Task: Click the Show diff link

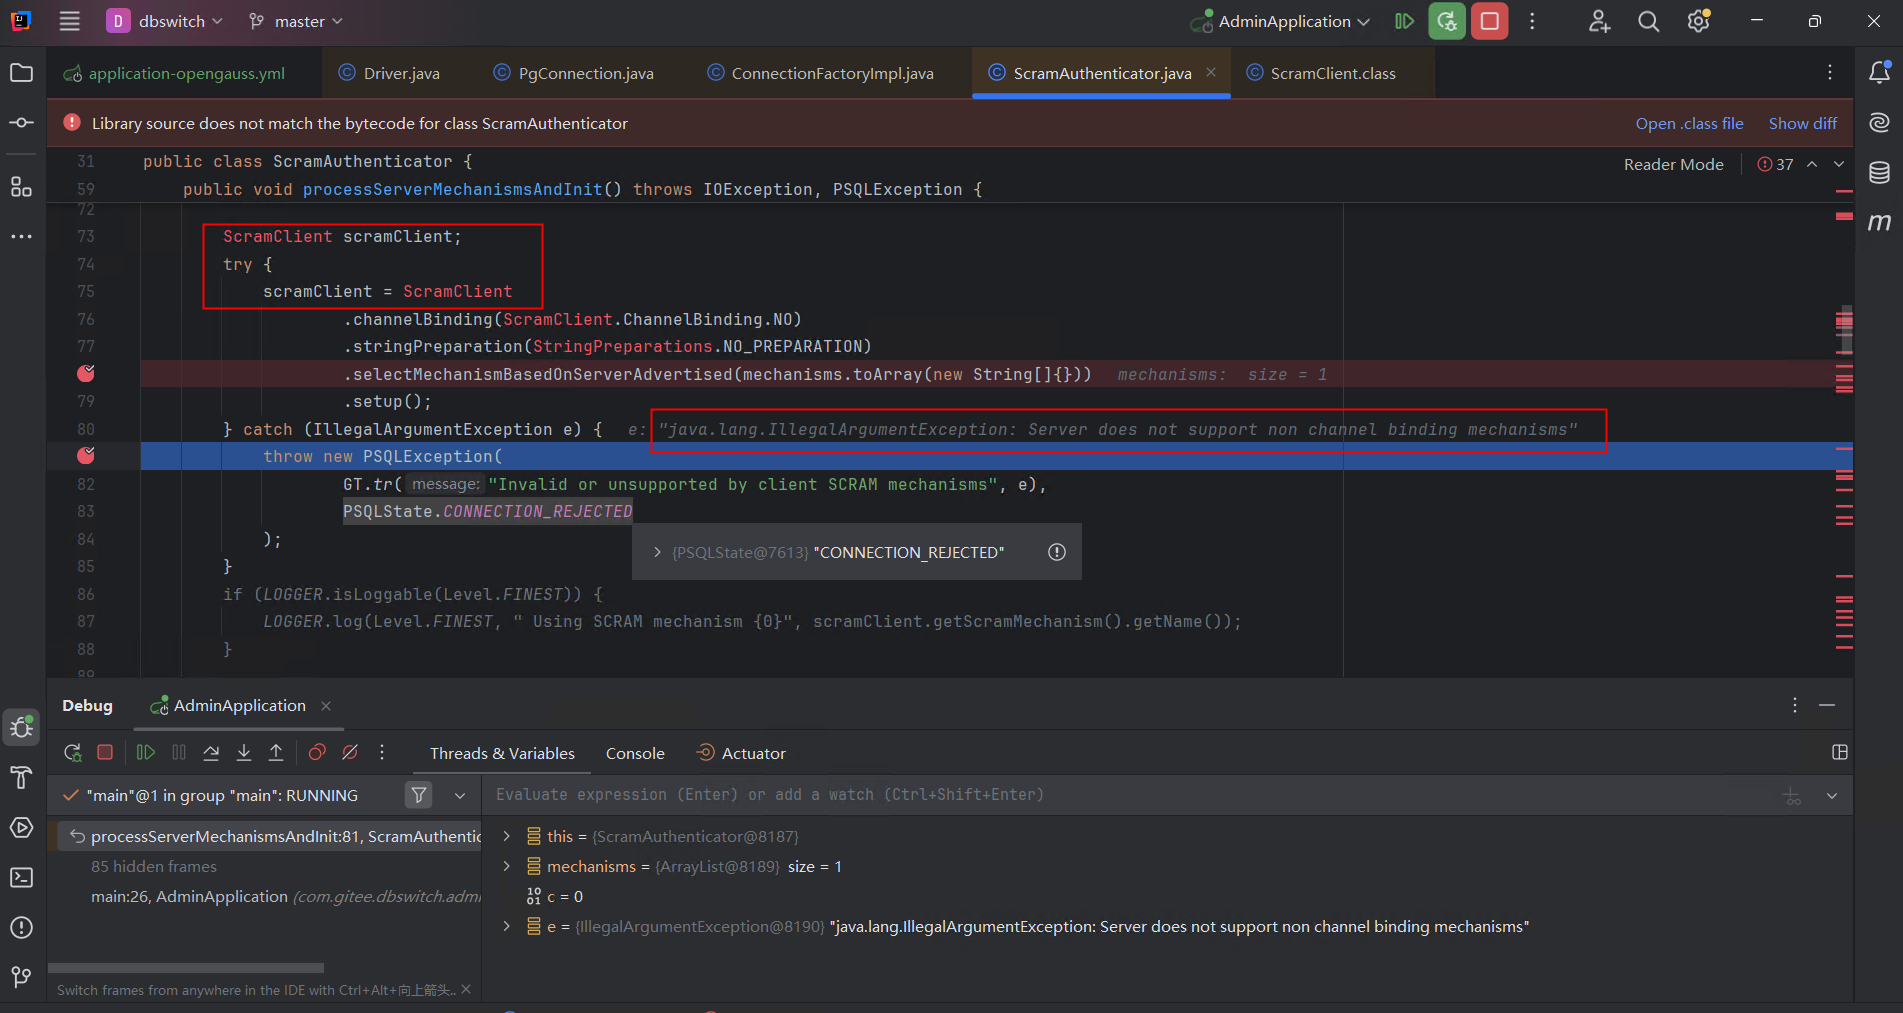Action: point(1802,123)
